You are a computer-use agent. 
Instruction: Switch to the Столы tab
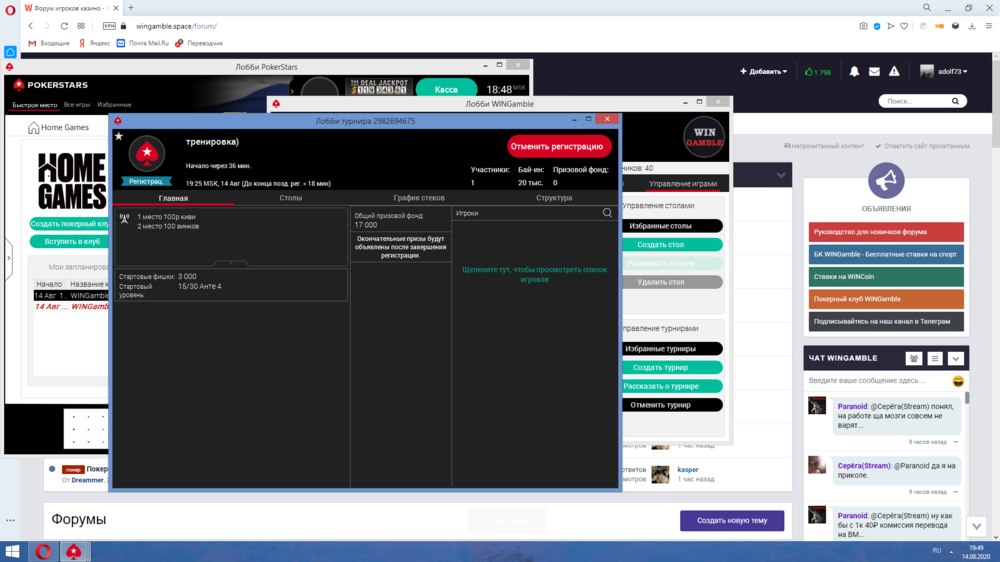(290, 198)
